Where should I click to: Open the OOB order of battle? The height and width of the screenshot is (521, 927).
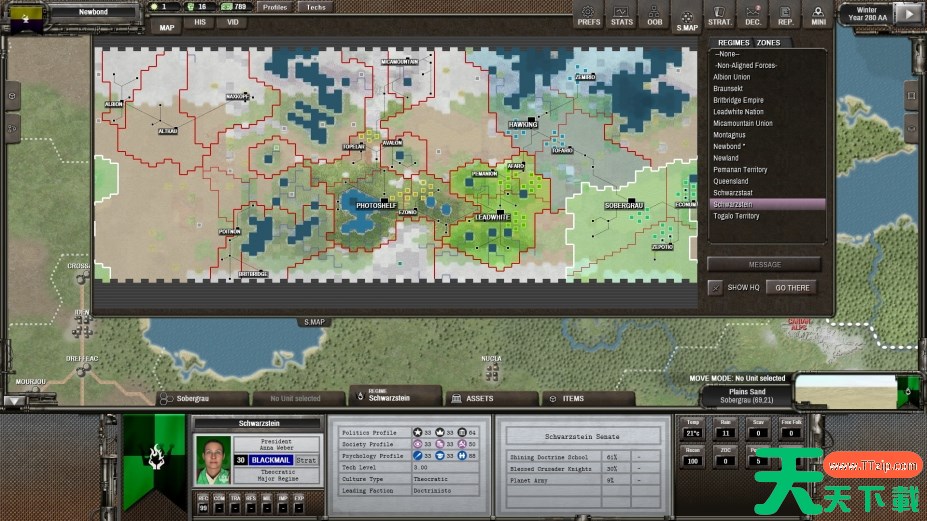pyautogui.click(x=654, y=15)
